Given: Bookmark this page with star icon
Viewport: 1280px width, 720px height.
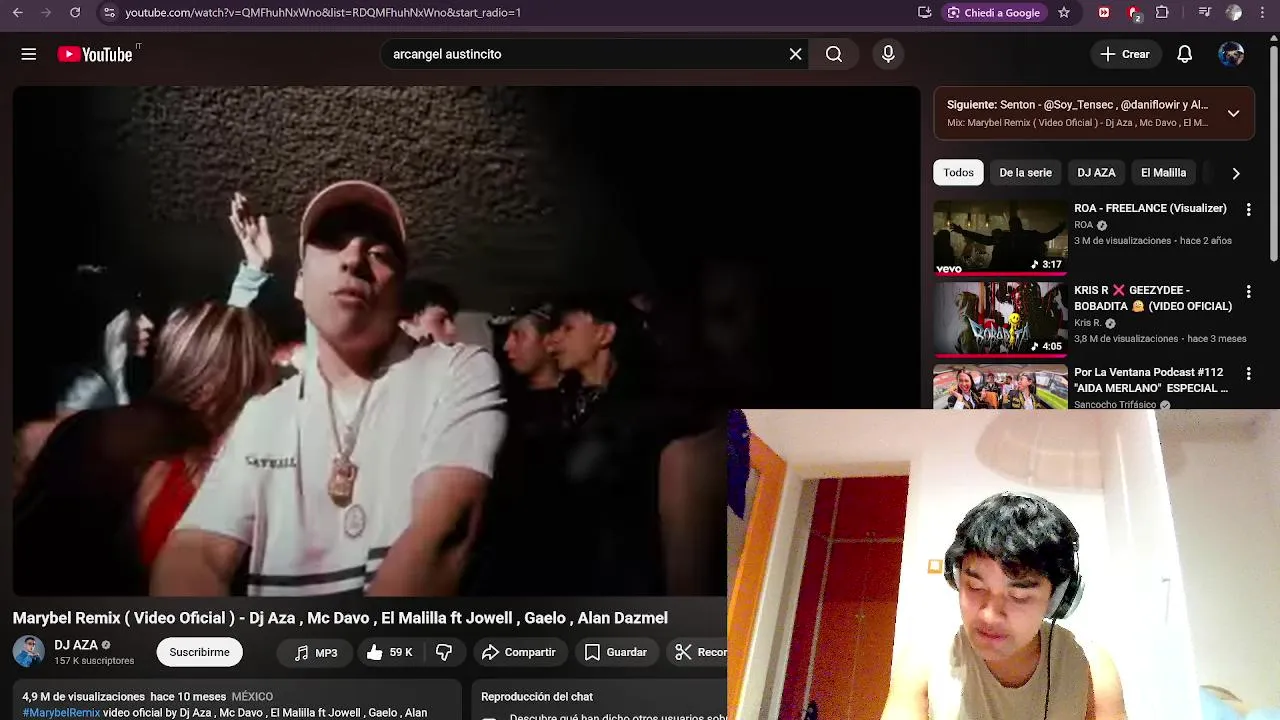Looking at the screenshot, I should [1064, 13].
